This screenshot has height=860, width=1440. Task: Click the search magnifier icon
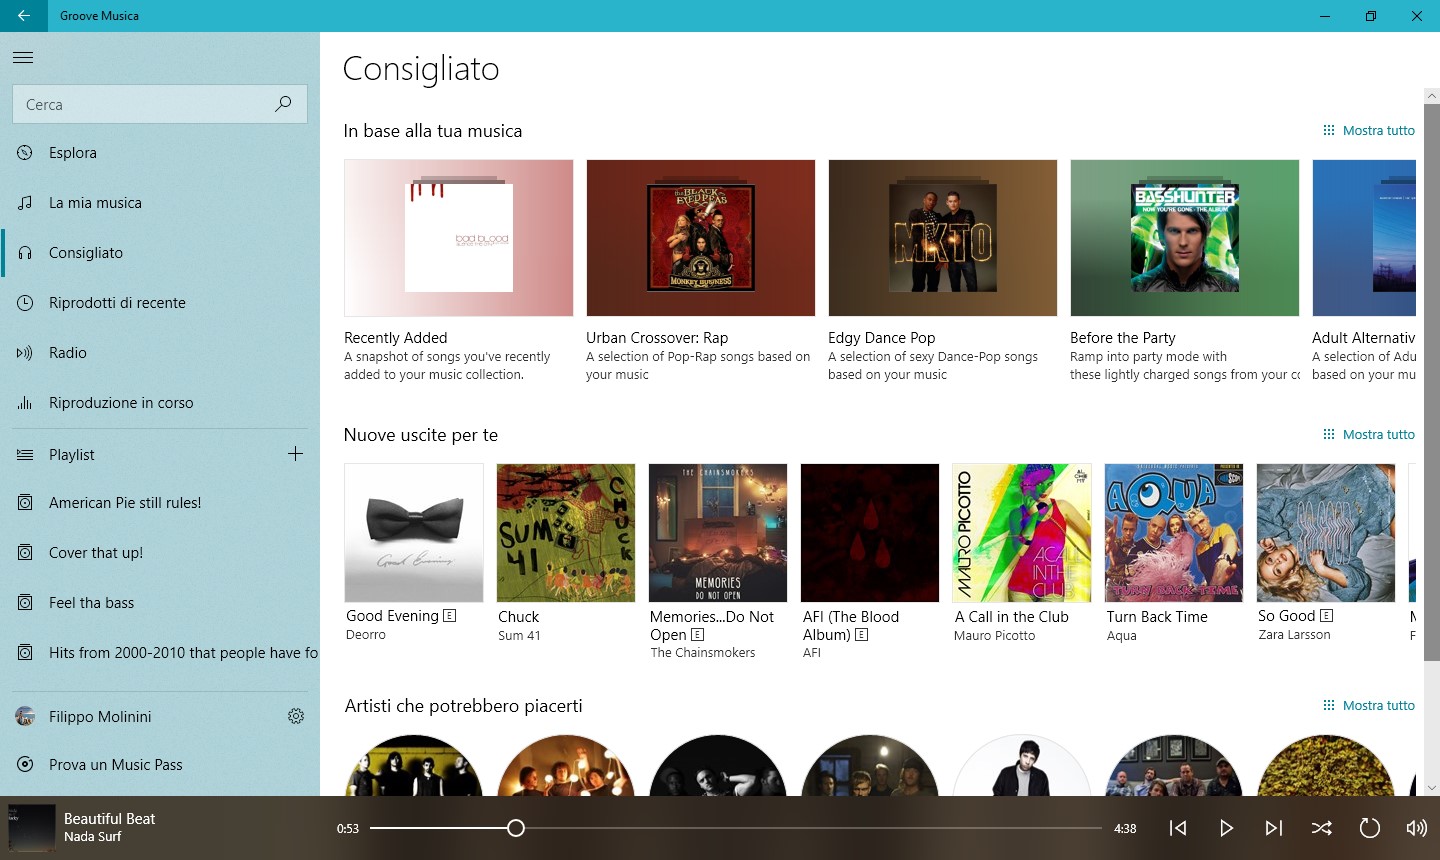(283, 104)
